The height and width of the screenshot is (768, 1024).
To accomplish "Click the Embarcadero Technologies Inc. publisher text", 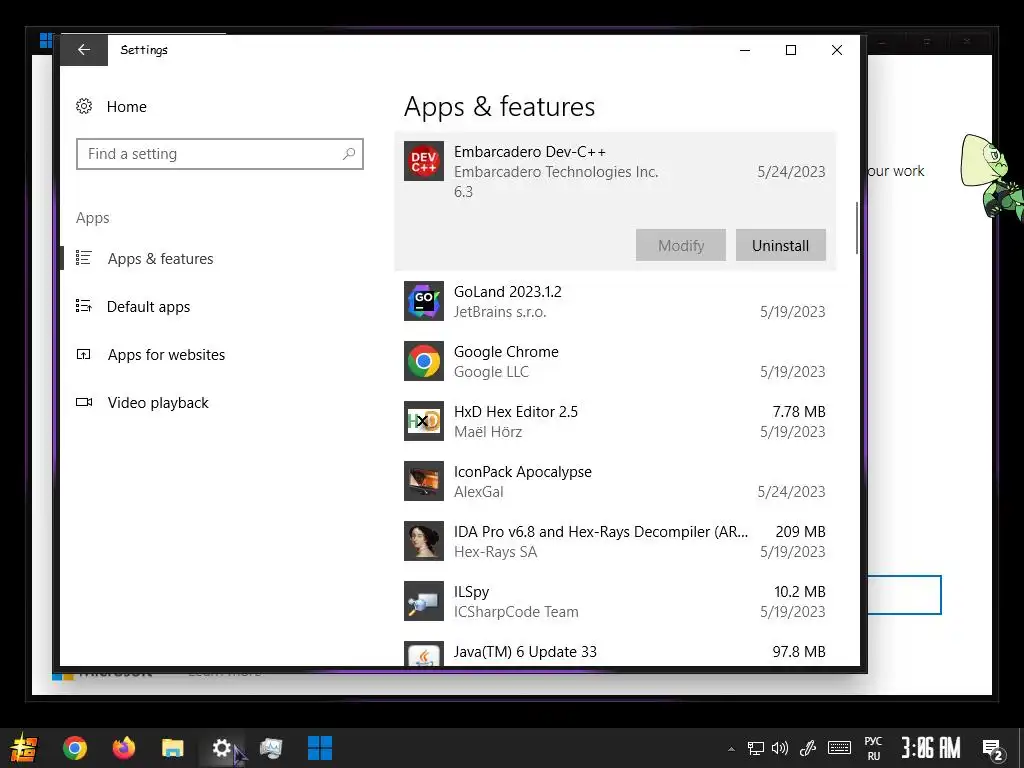I will click(x=556, y=172).
